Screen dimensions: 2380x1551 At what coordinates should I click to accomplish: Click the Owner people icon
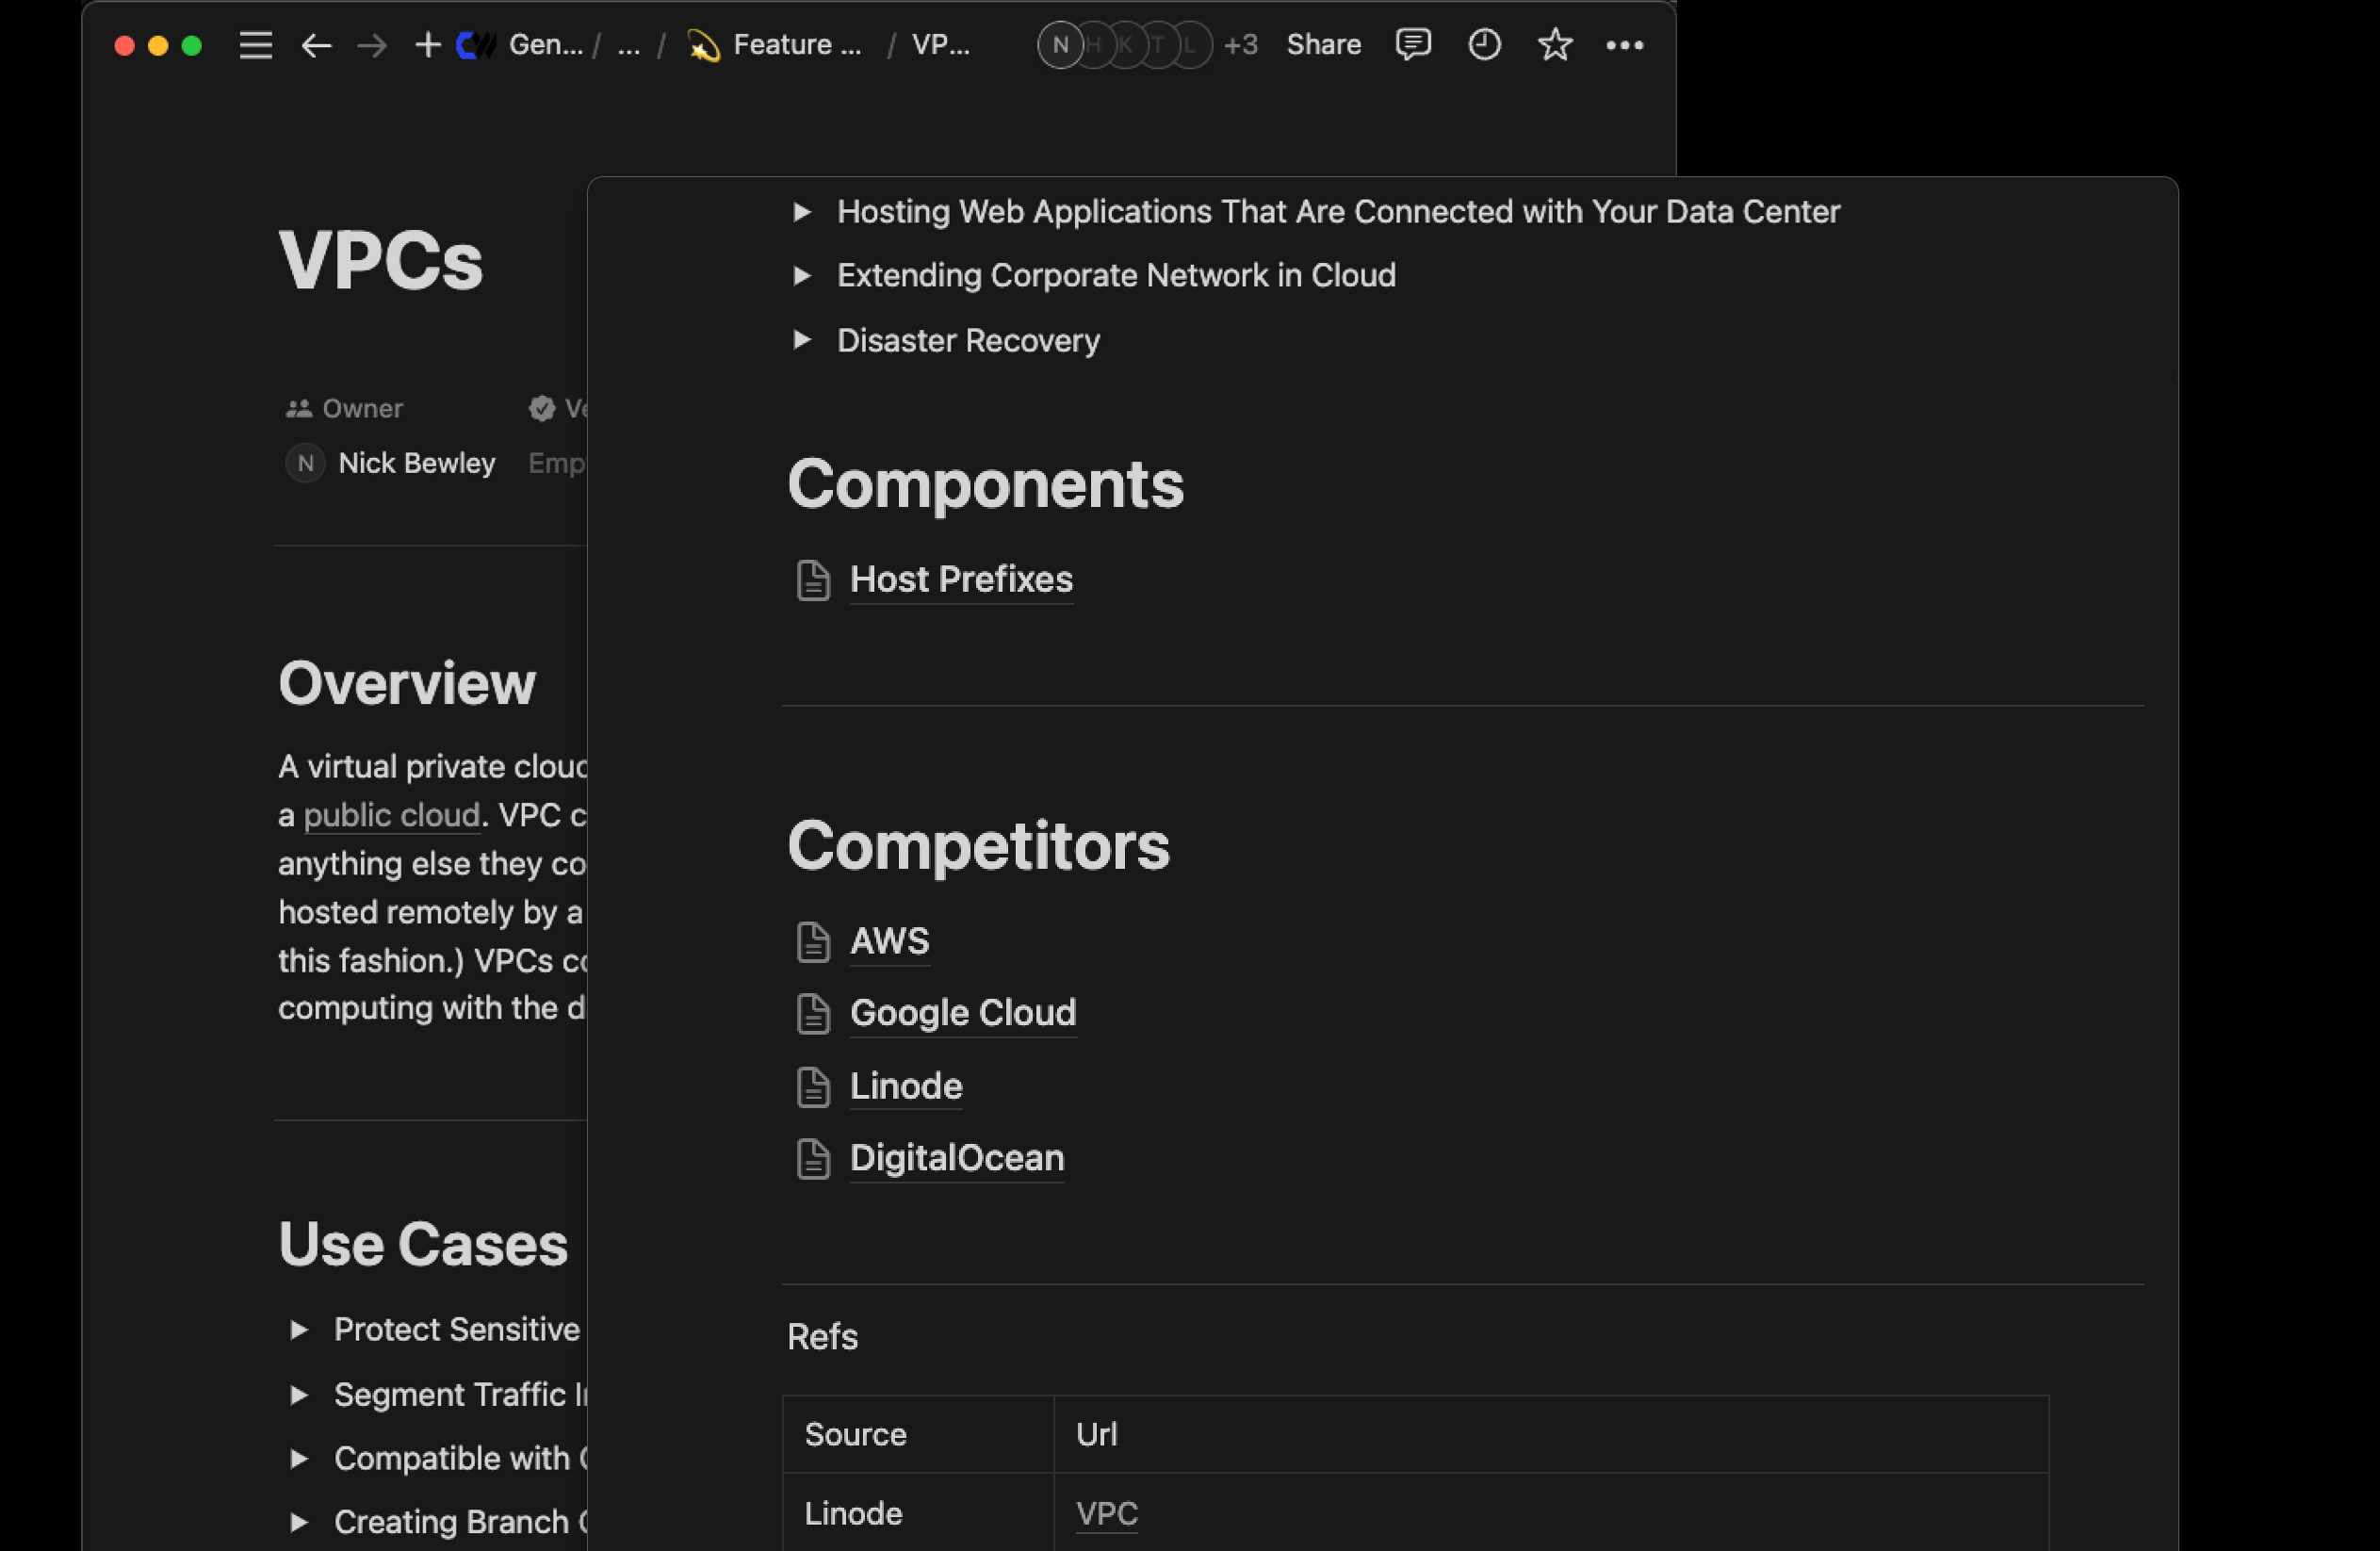298,409
